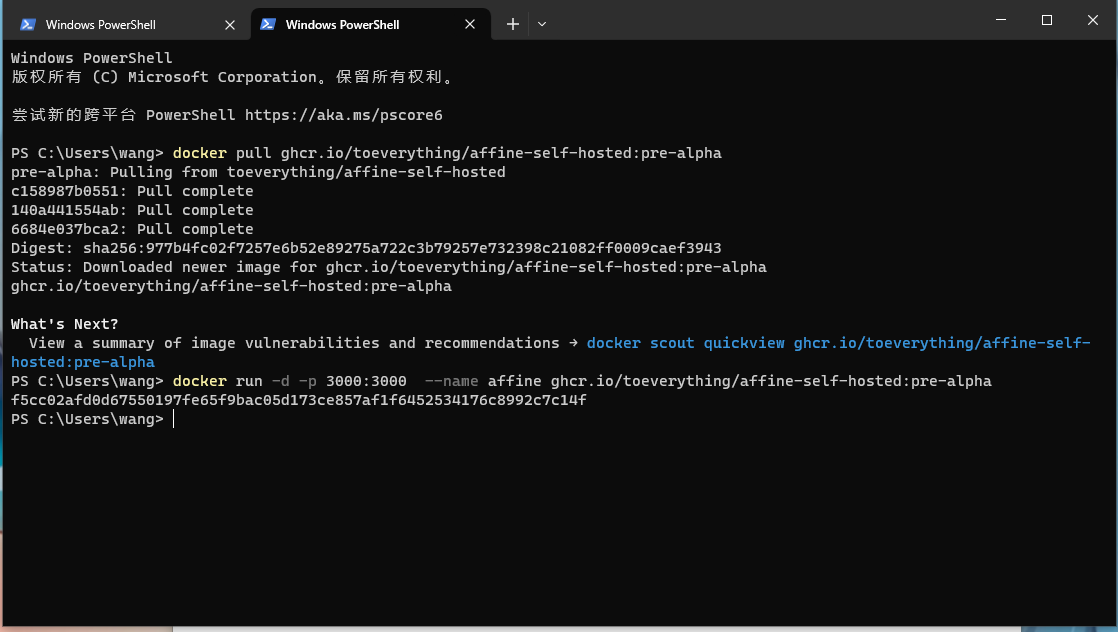Click 'Windows PowerShell' header text in terminal
1118x632 pixels.
coord(91,58)
